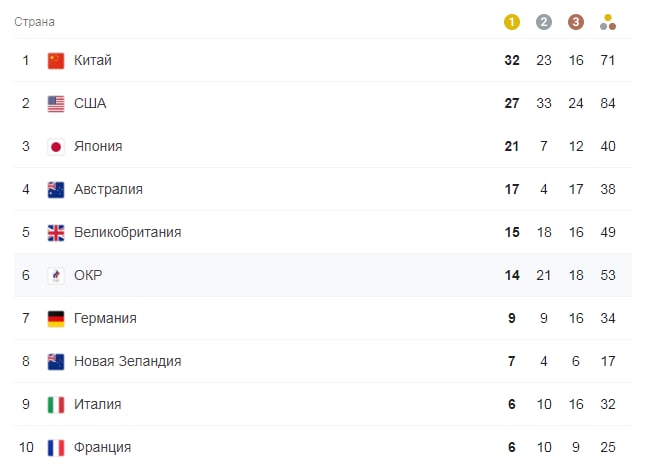645x466 pixels.
Task: Click the ОКР team emblem icon
Action: (56, 276)
